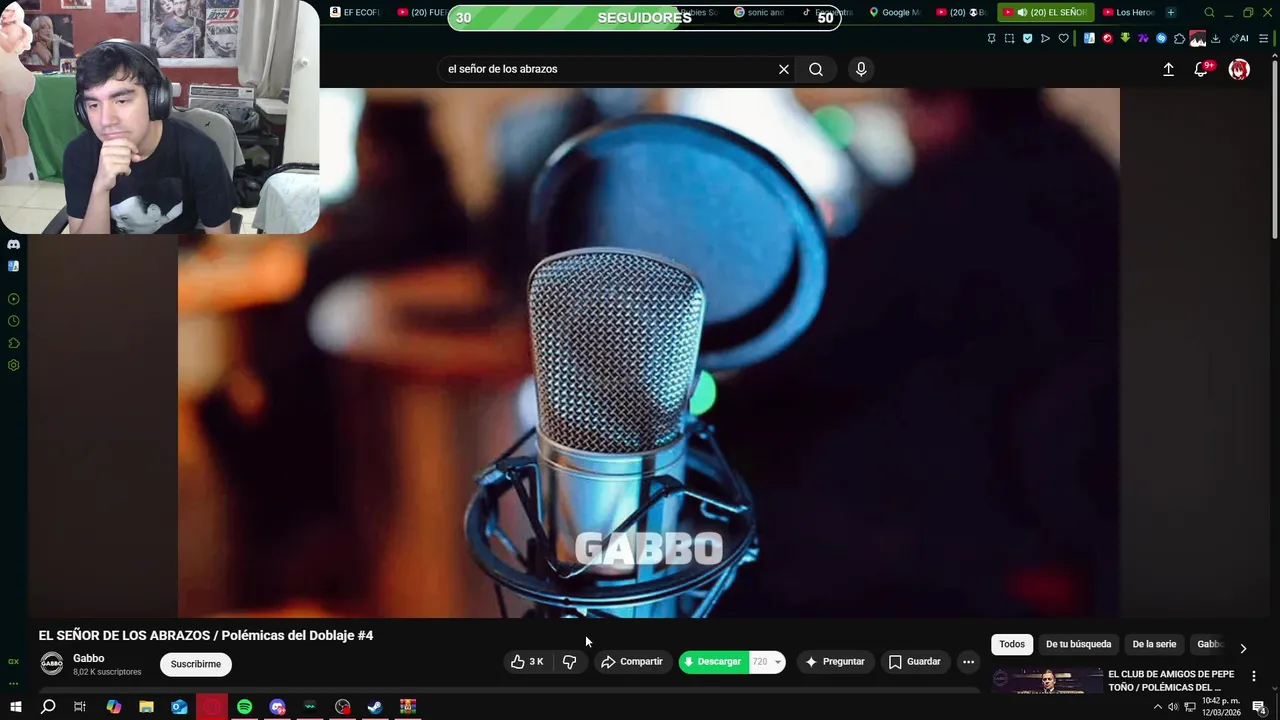Select the Todos filter chip
1280x720 pixels.
click(x=1012, y=645)
